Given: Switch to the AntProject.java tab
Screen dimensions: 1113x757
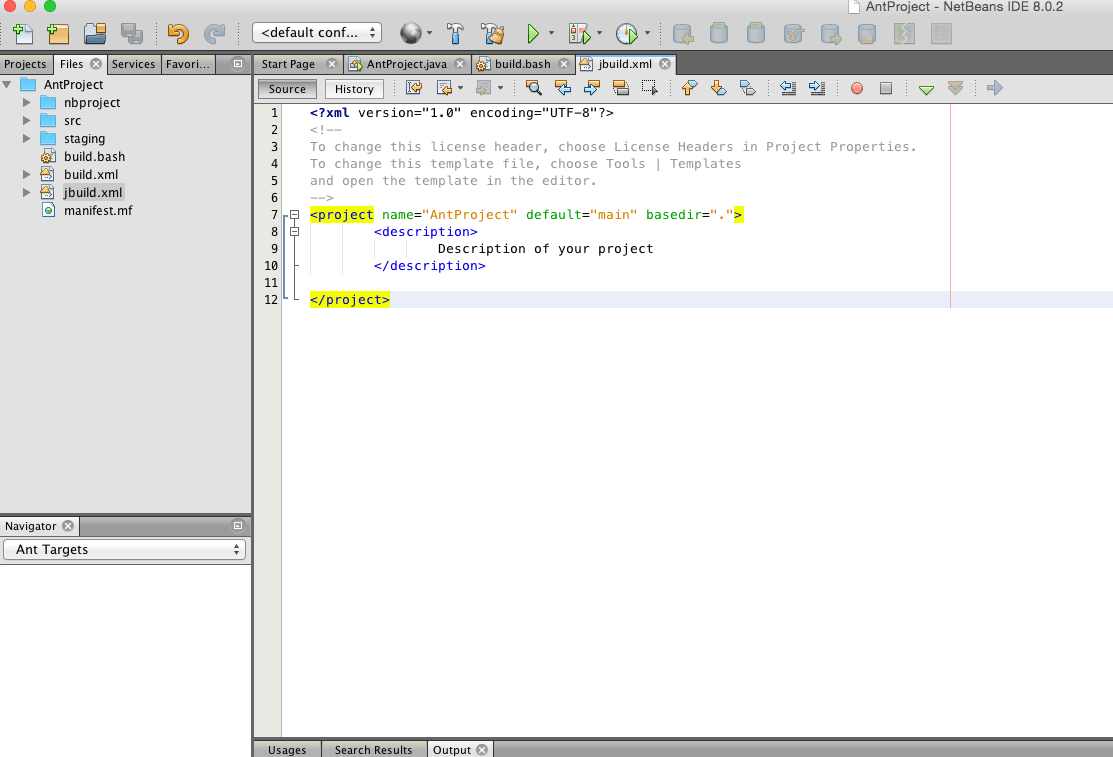Looking at the screenshot, I should [406, 64].
